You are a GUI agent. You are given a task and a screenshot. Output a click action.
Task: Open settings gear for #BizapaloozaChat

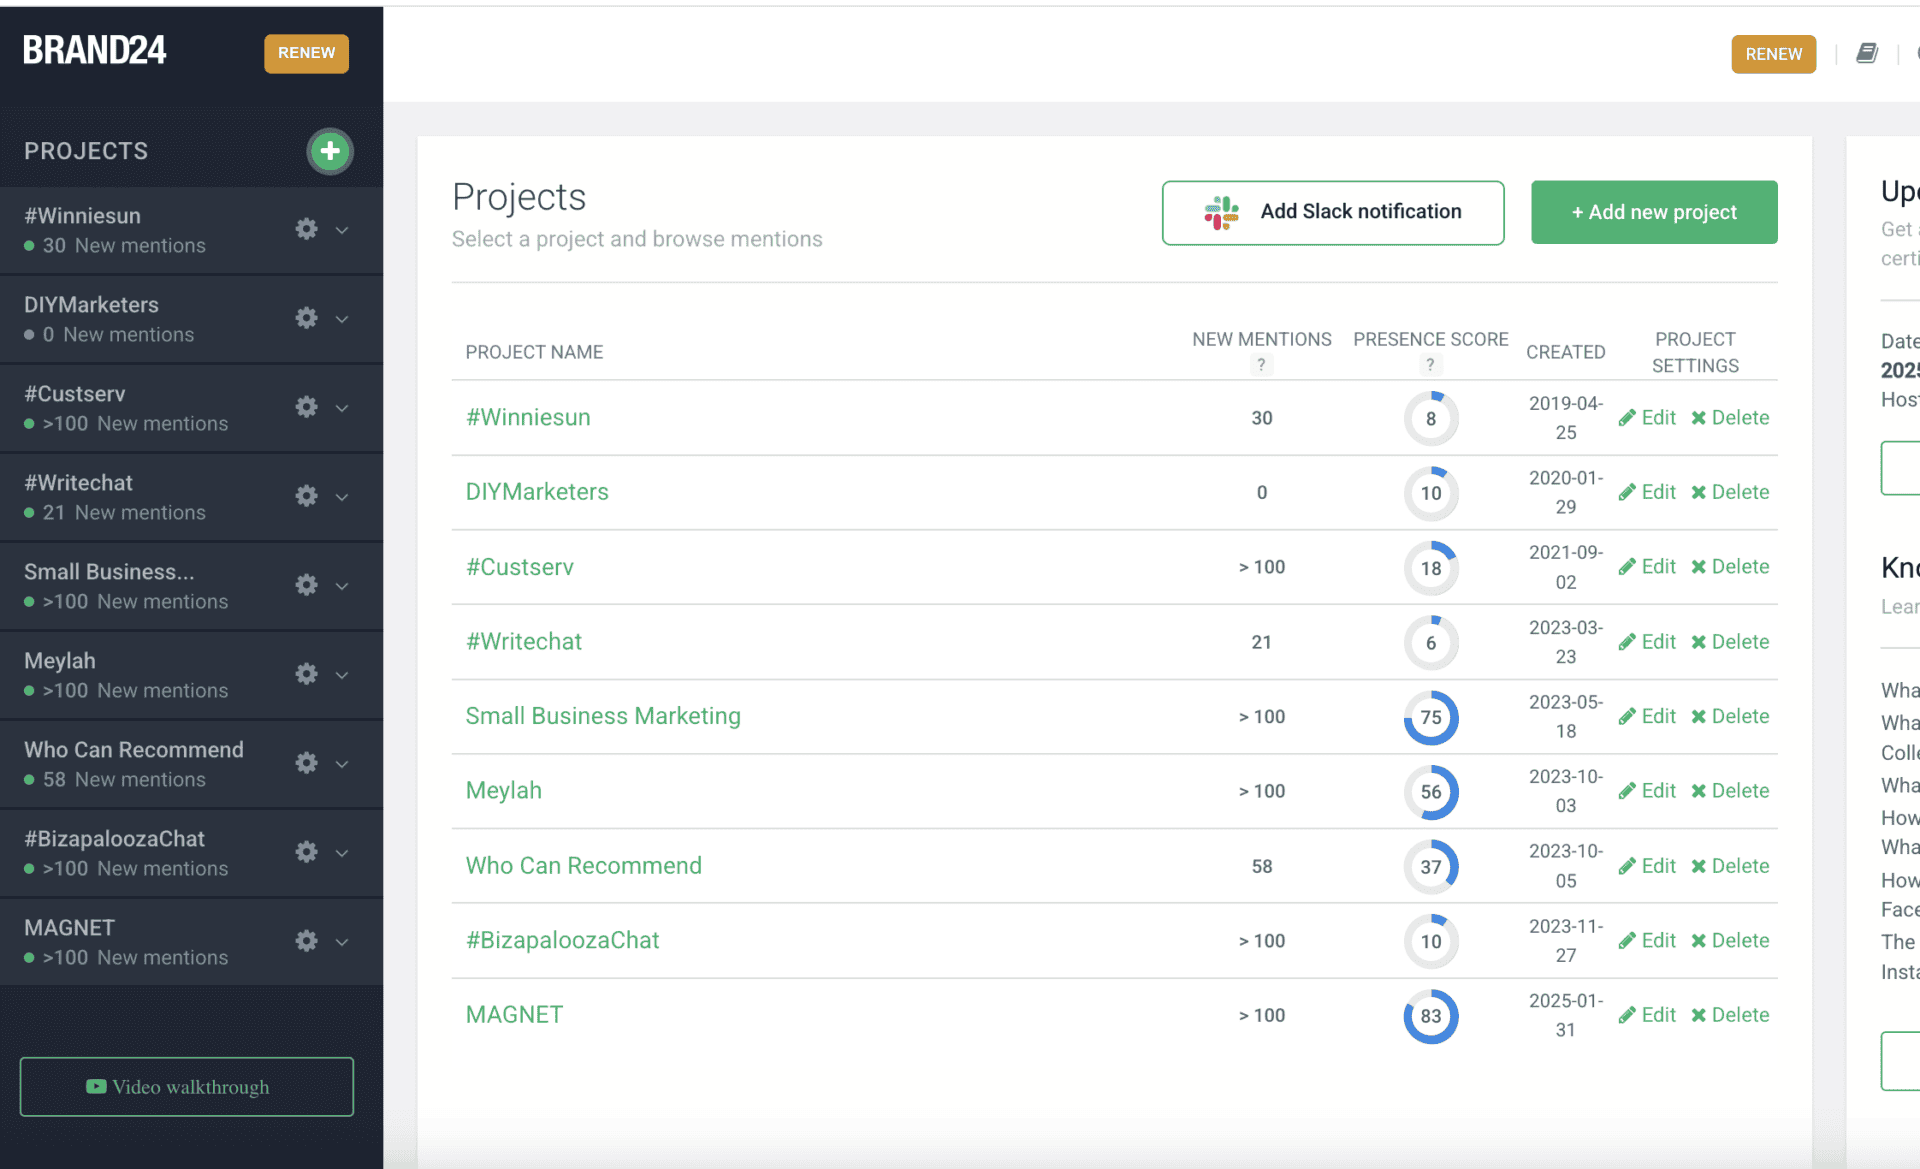[x=306, y=852]
